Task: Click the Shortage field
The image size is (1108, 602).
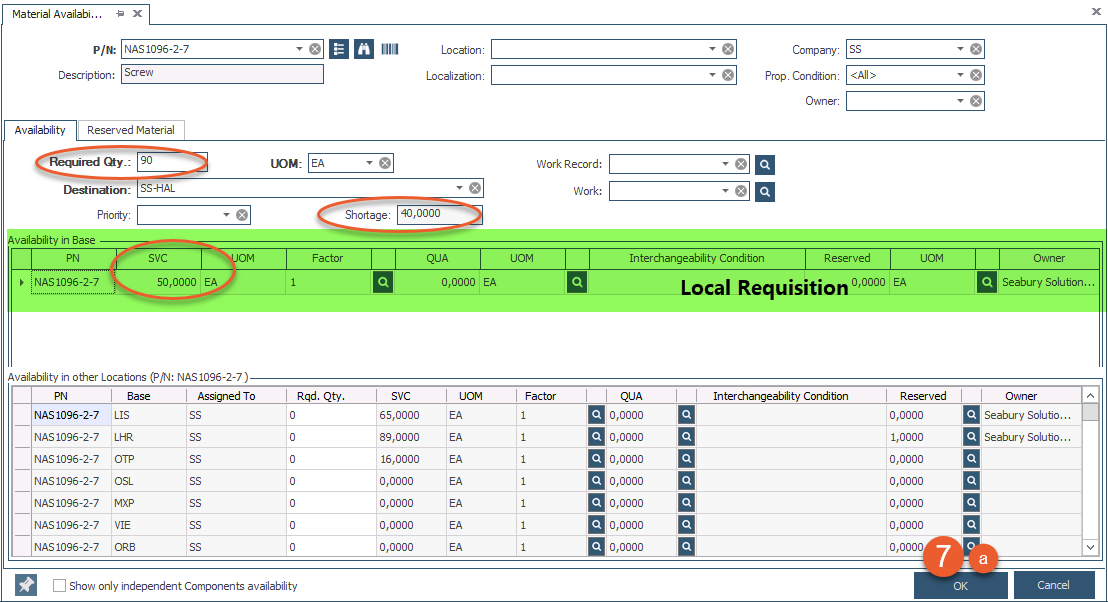Action: click(440, 214)
